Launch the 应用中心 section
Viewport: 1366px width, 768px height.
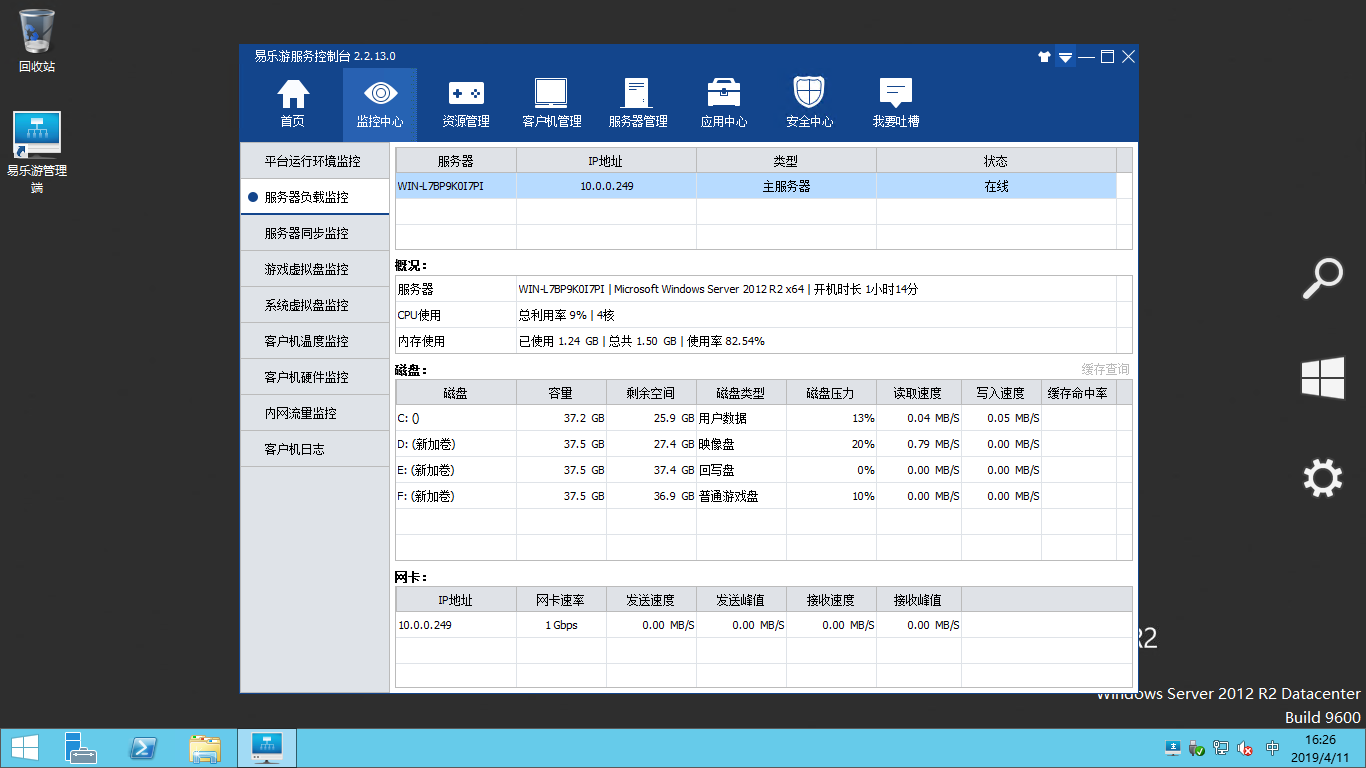tap(724, 104)
